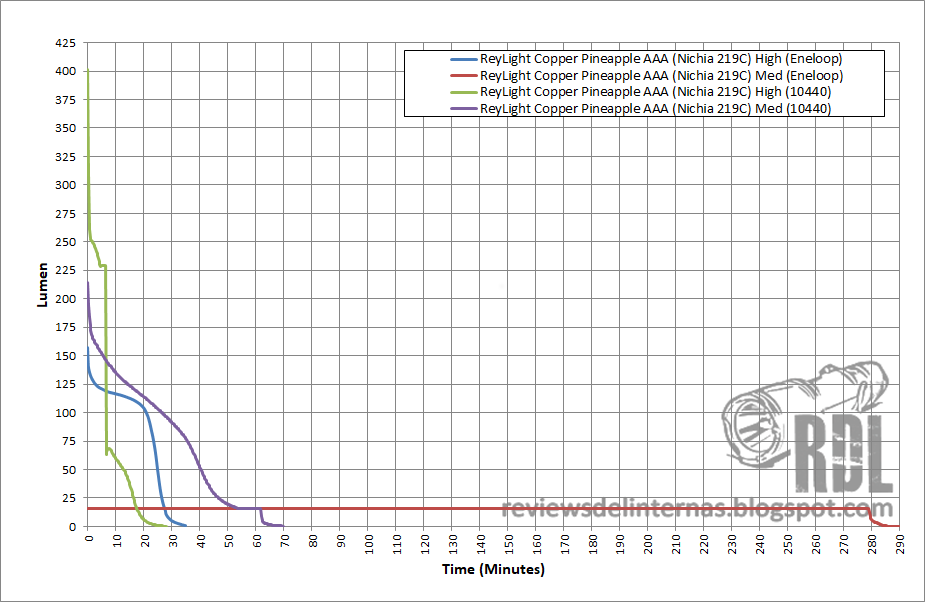Click the 225 label on the y-axis
The width and height of the screenshot is (925, 602).
[x=65, y=270]
